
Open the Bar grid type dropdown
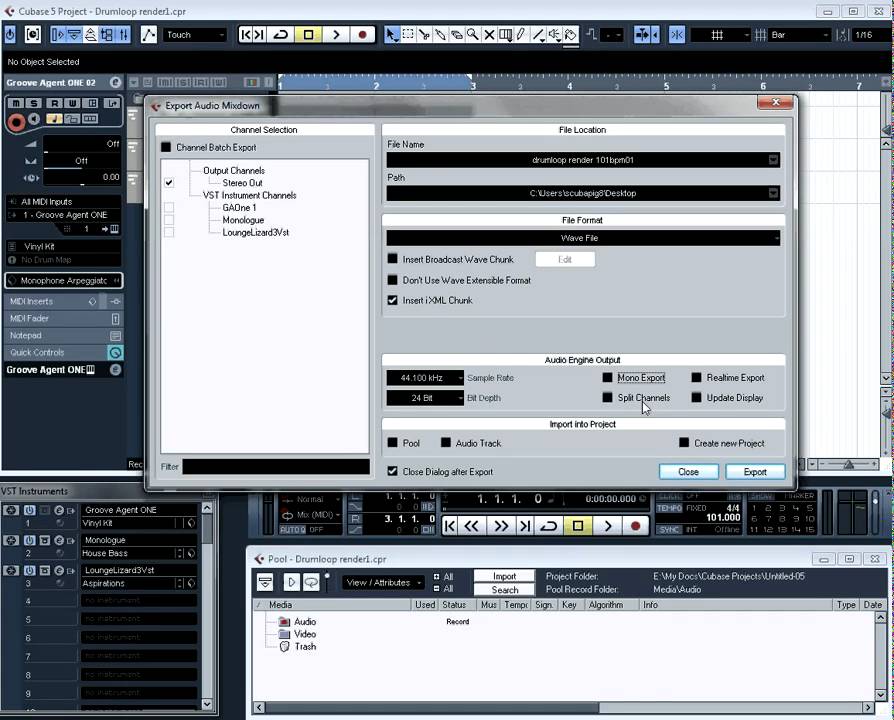coord(799,35)
